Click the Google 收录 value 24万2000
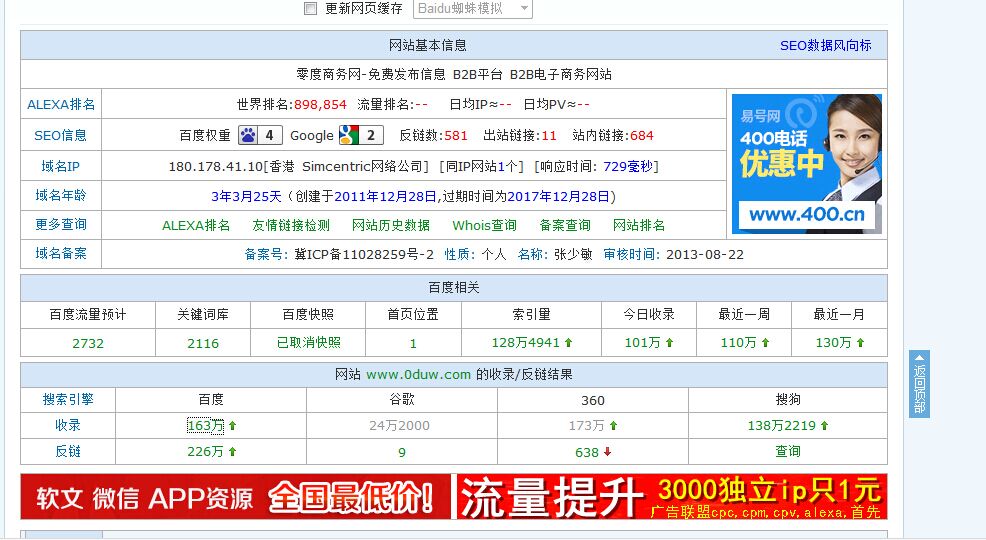 tap(399, 426)
